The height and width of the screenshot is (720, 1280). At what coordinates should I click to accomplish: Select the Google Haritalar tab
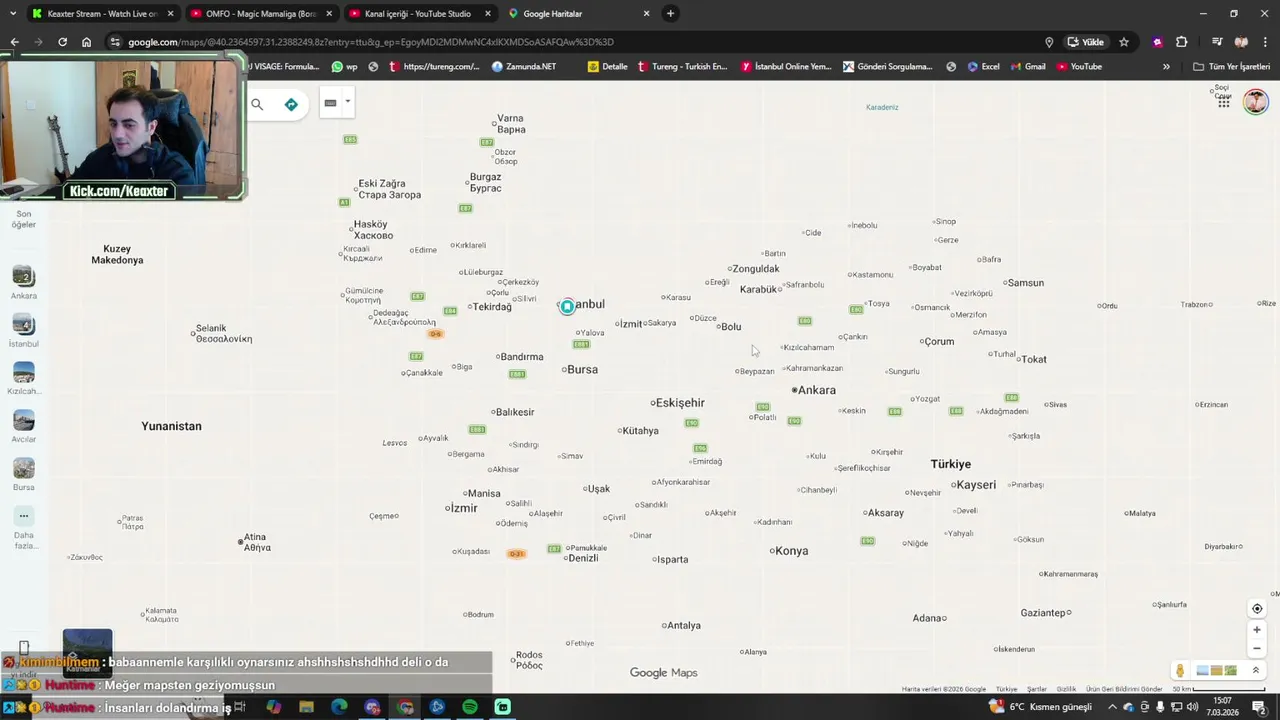579,14
